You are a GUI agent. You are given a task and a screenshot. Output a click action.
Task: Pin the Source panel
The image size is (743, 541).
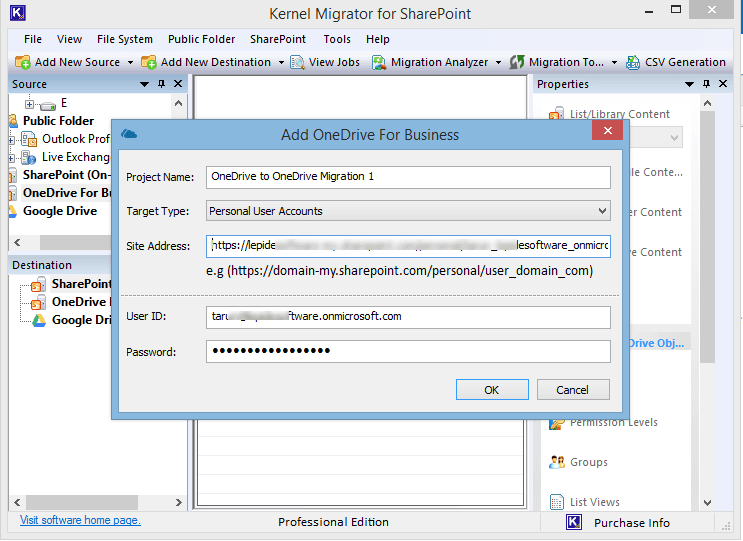[162, 84]
